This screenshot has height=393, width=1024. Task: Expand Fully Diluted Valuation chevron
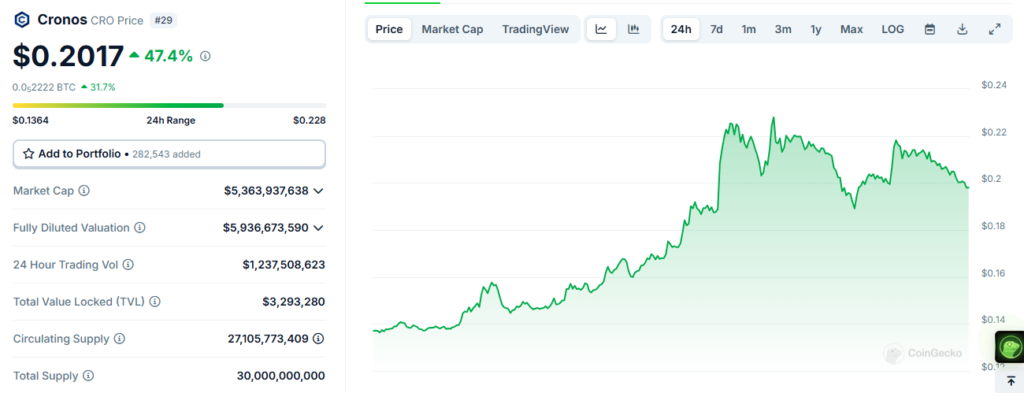318,228
